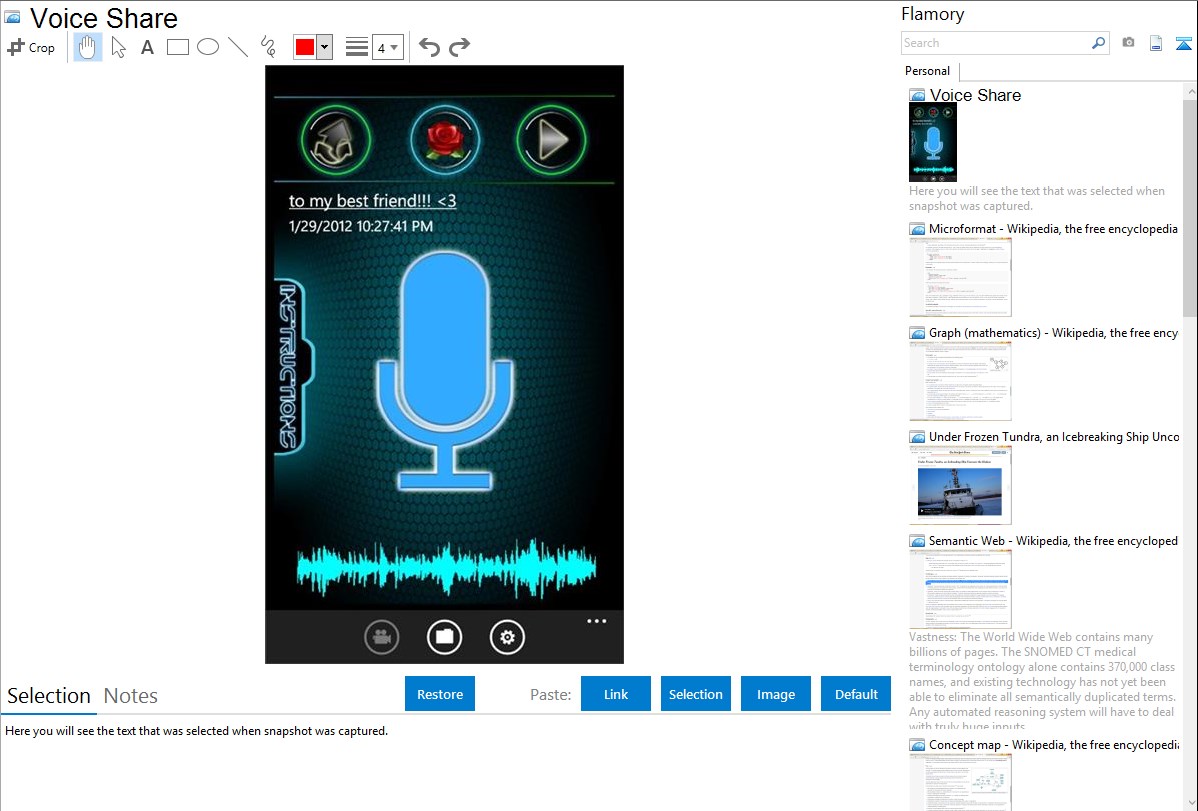1198x811 pixels.
Task: Open Semantic Web - Wikipedia snapshot title
Action: click(1053, 540)
